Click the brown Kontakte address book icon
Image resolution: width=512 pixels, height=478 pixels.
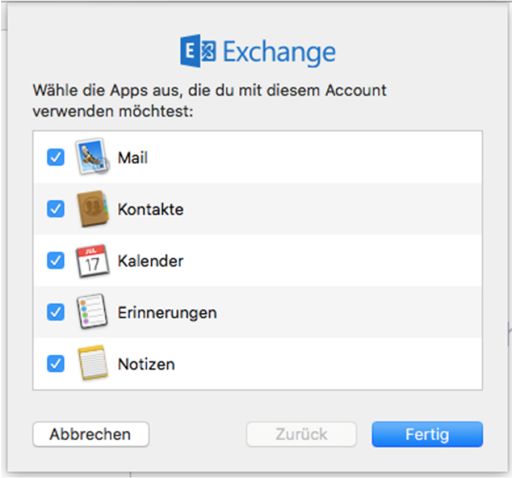(93, 209)
